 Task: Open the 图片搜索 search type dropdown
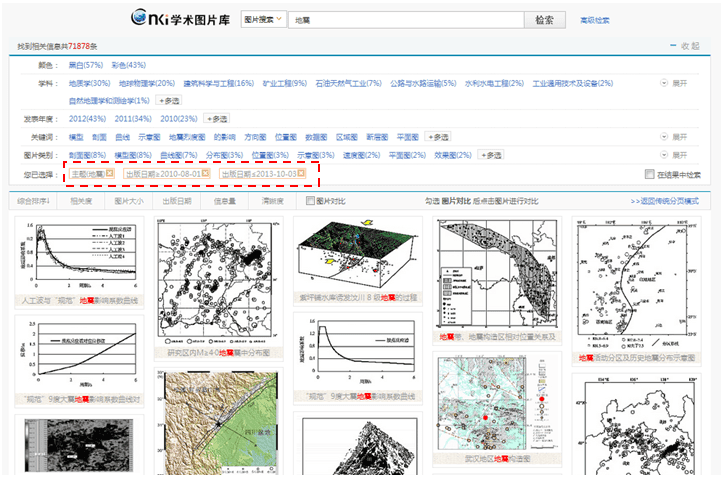(x=263, y=19)
